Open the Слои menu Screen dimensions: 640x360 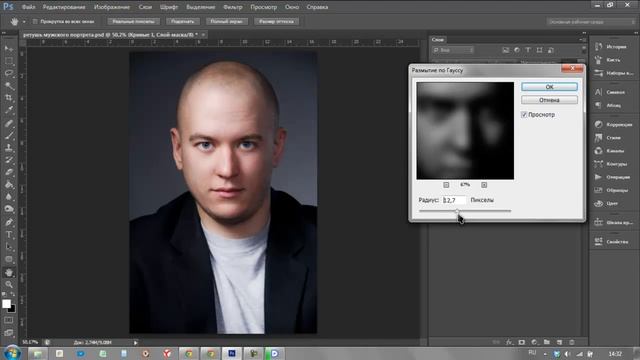tap(145, 7)
